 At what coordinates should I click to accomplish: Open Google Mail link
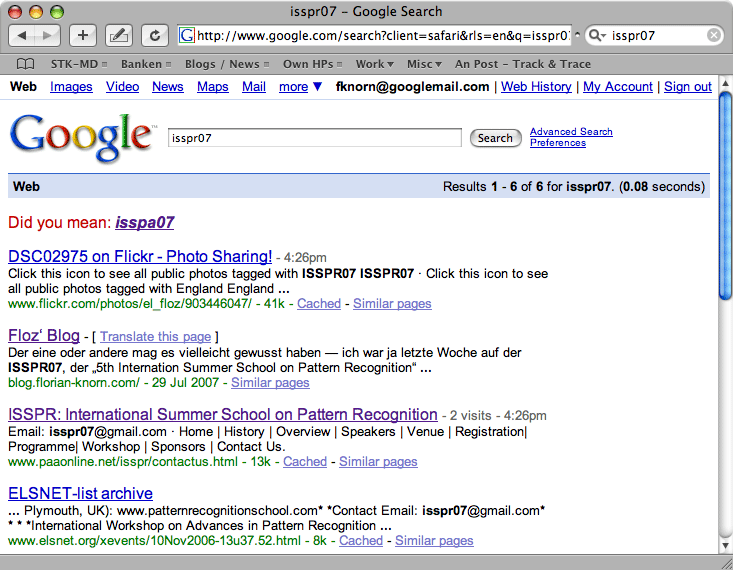[x=254, y=87]
